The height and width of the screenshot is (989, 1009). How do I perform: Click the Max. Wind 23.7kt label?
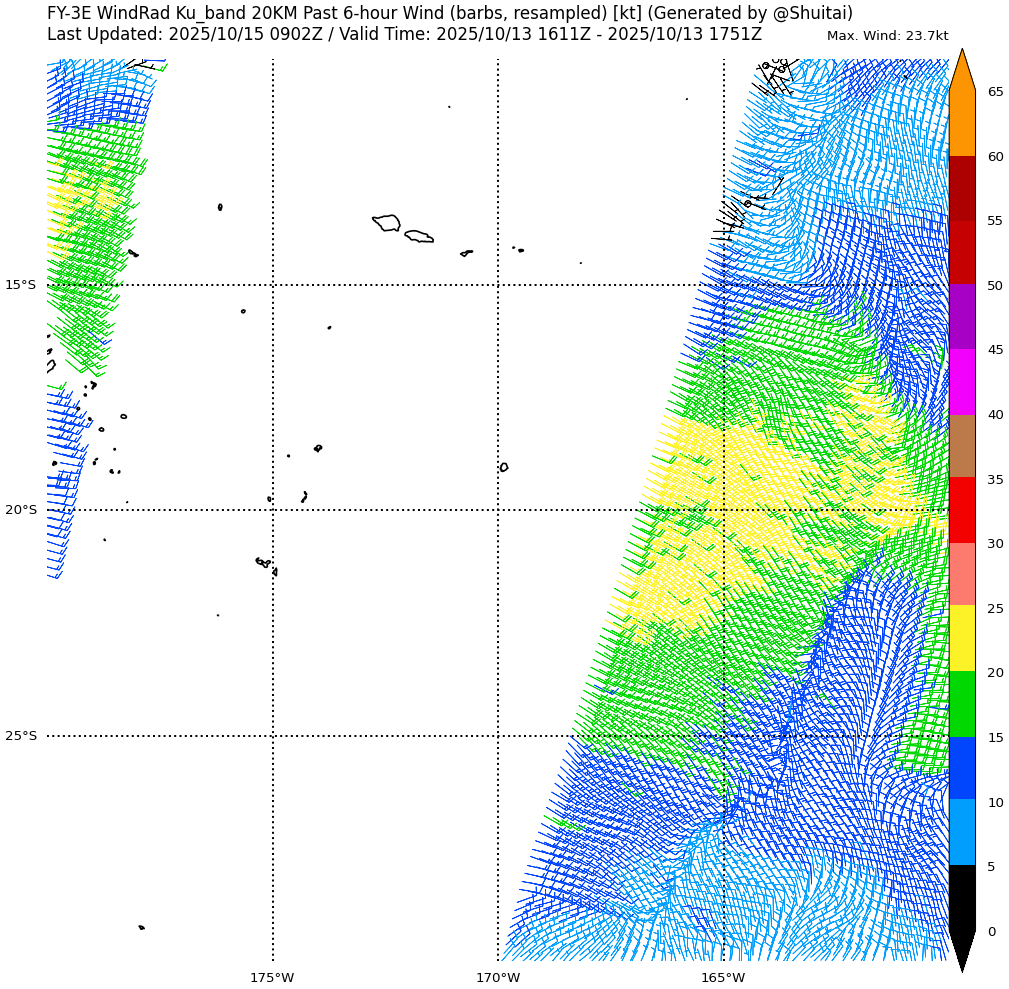[x=887, y=36]
